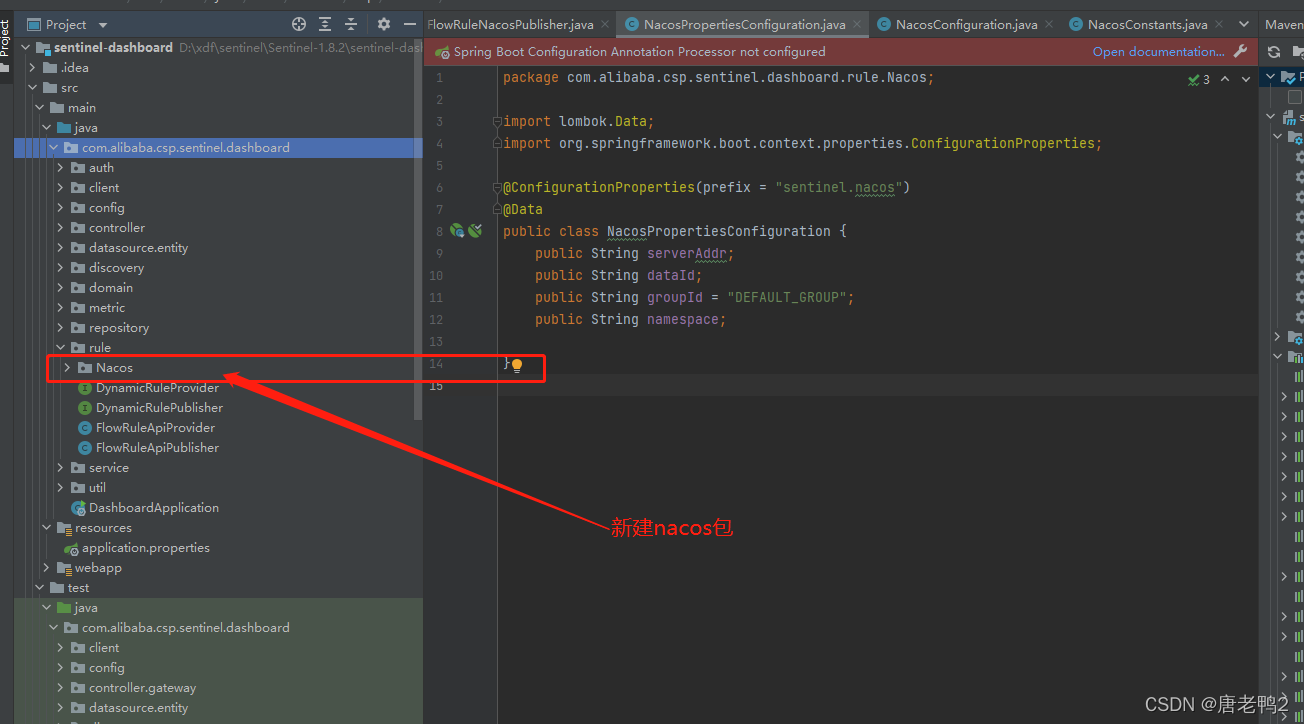Click the serverAddr field name
This screenshot has height=724, width=1304.
(x=686, y=253)
